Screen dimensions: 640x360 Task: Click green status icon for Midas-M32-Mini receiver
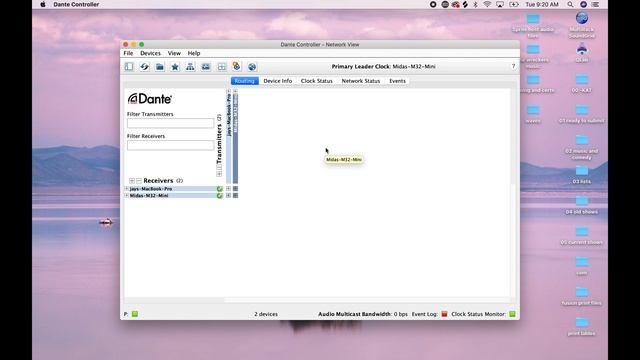220,196
